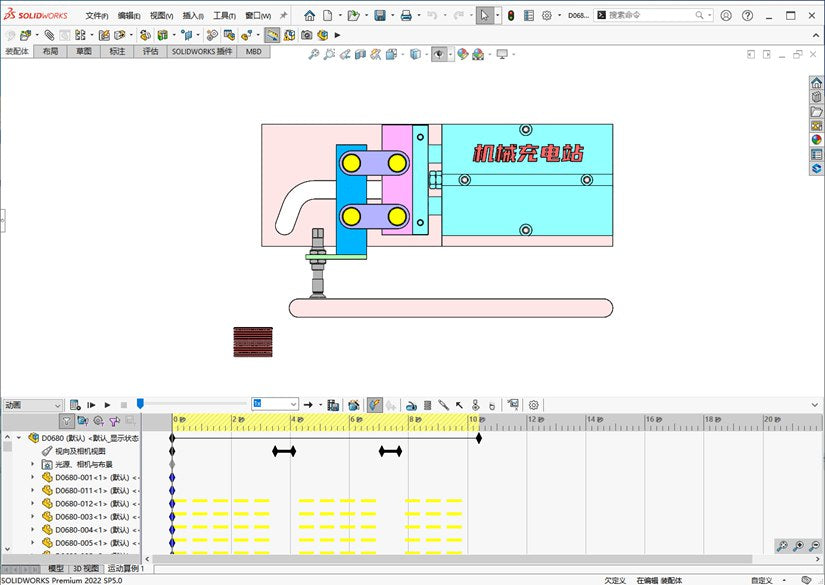Add a Spring in the motion toolbar
This screenshot has height=585, width=825.
click(x=428, y=405)
